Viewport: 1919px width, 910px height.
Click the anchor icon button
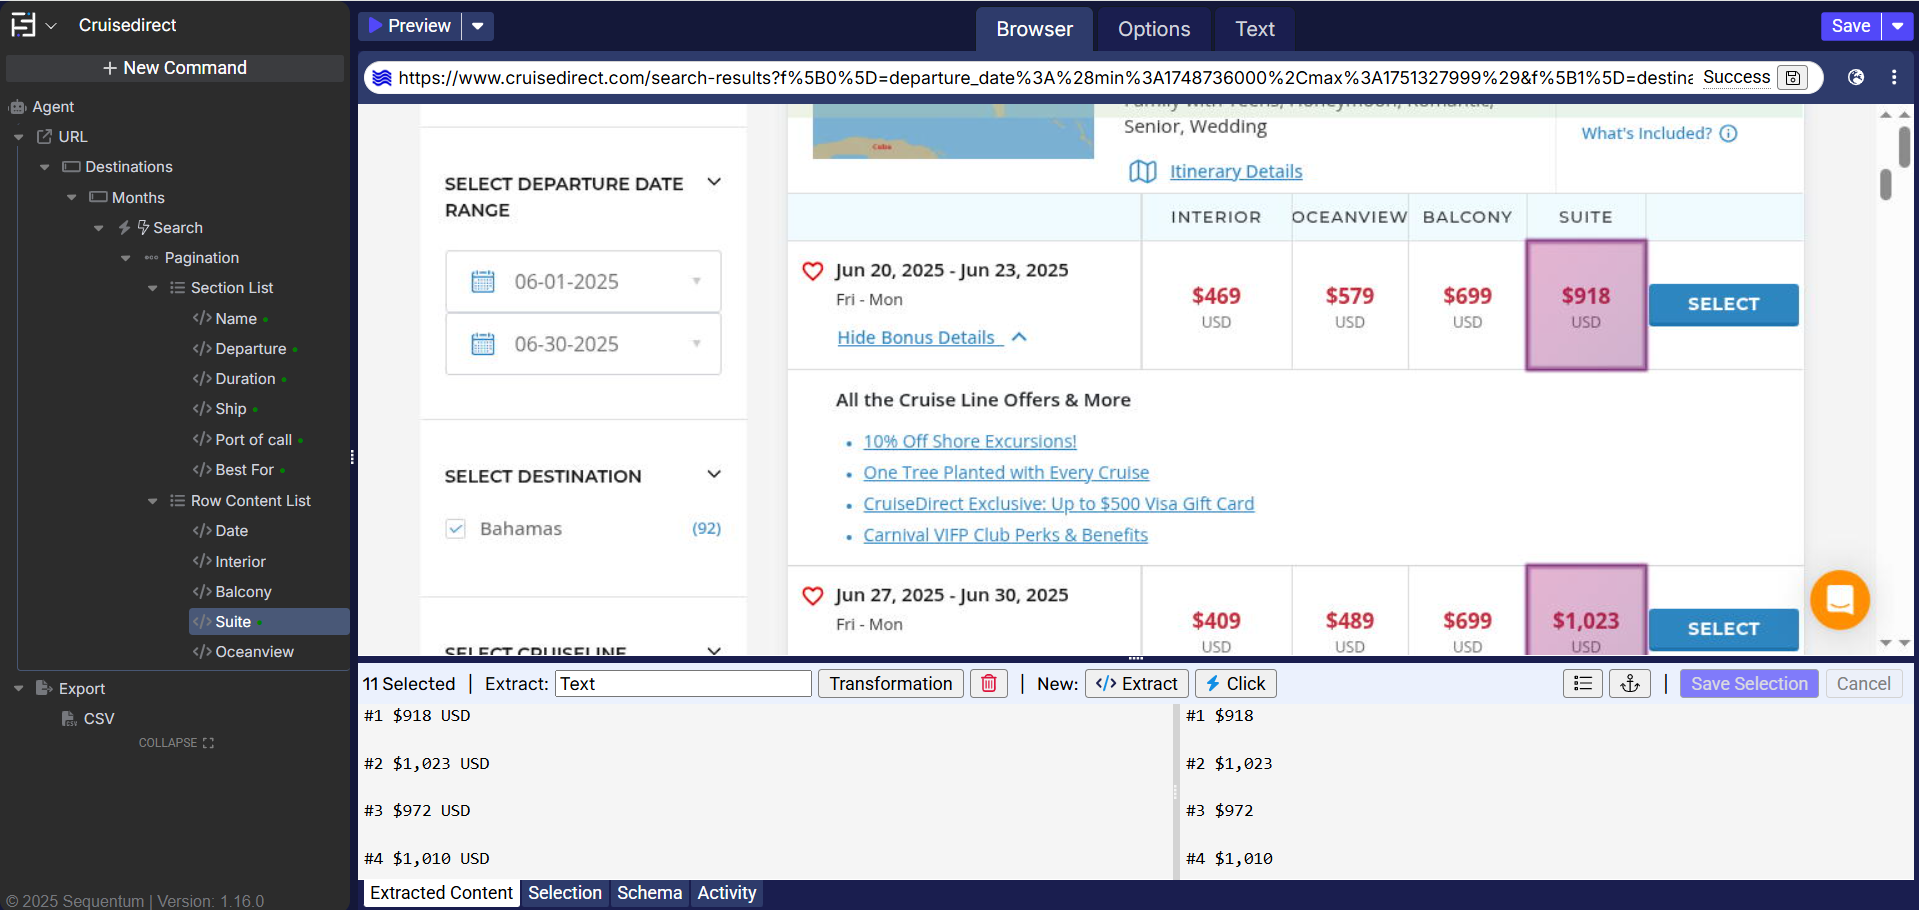(x=1630, y=684)
